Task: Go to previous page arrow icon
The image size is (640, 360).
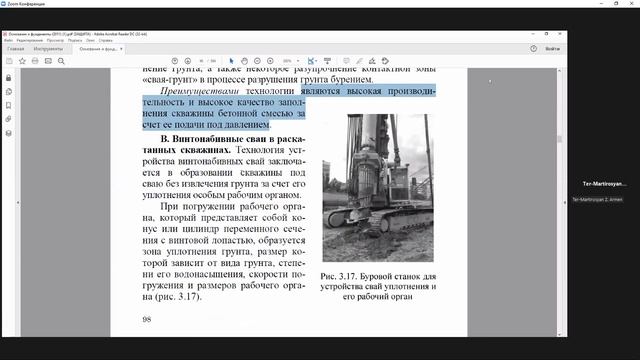Action: 175,61
